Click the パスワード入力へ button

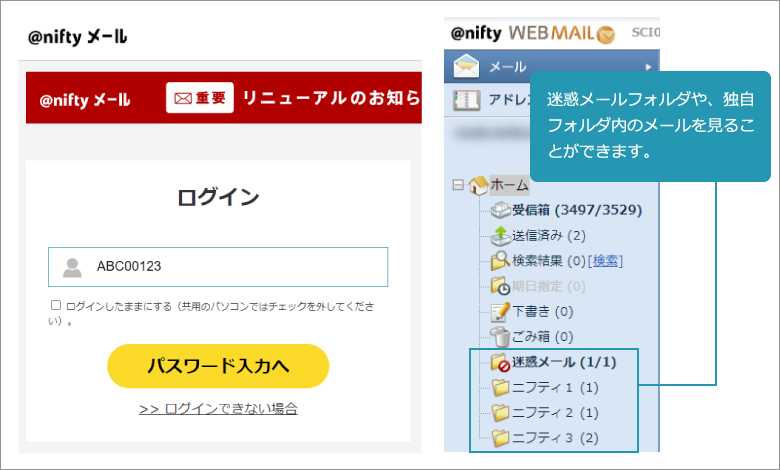point(218,366)
